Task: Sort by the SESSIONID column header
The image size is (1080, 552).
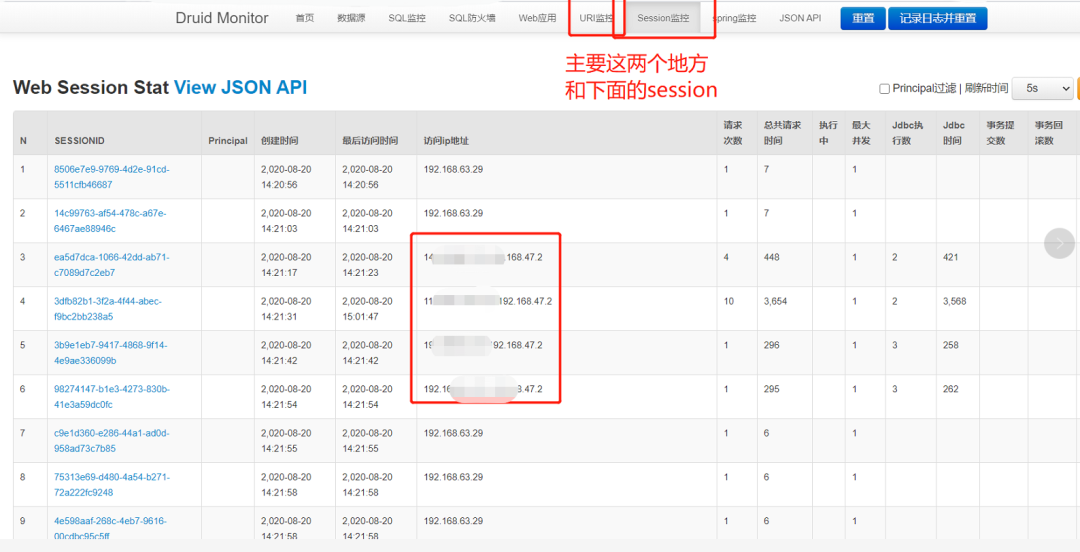Action: pyautogui.click(x=79, y=141)
